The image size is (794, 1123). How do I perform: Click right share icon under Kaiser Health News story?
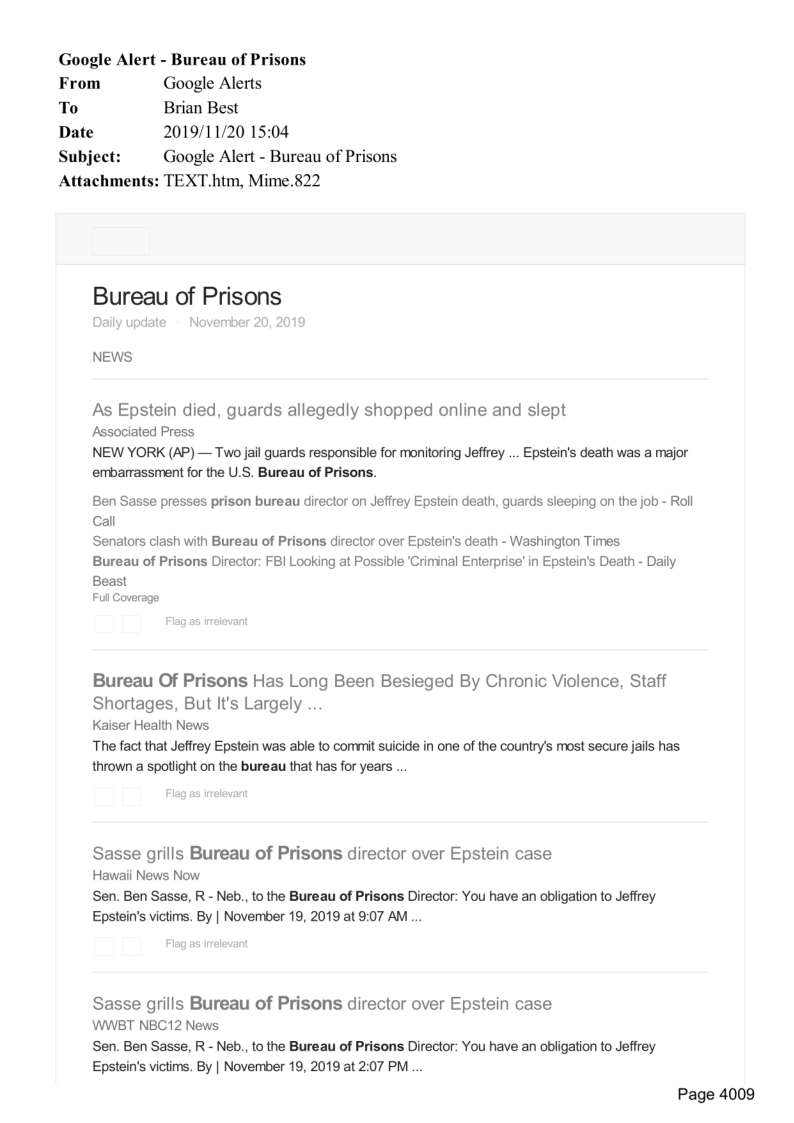coord(131,796)
